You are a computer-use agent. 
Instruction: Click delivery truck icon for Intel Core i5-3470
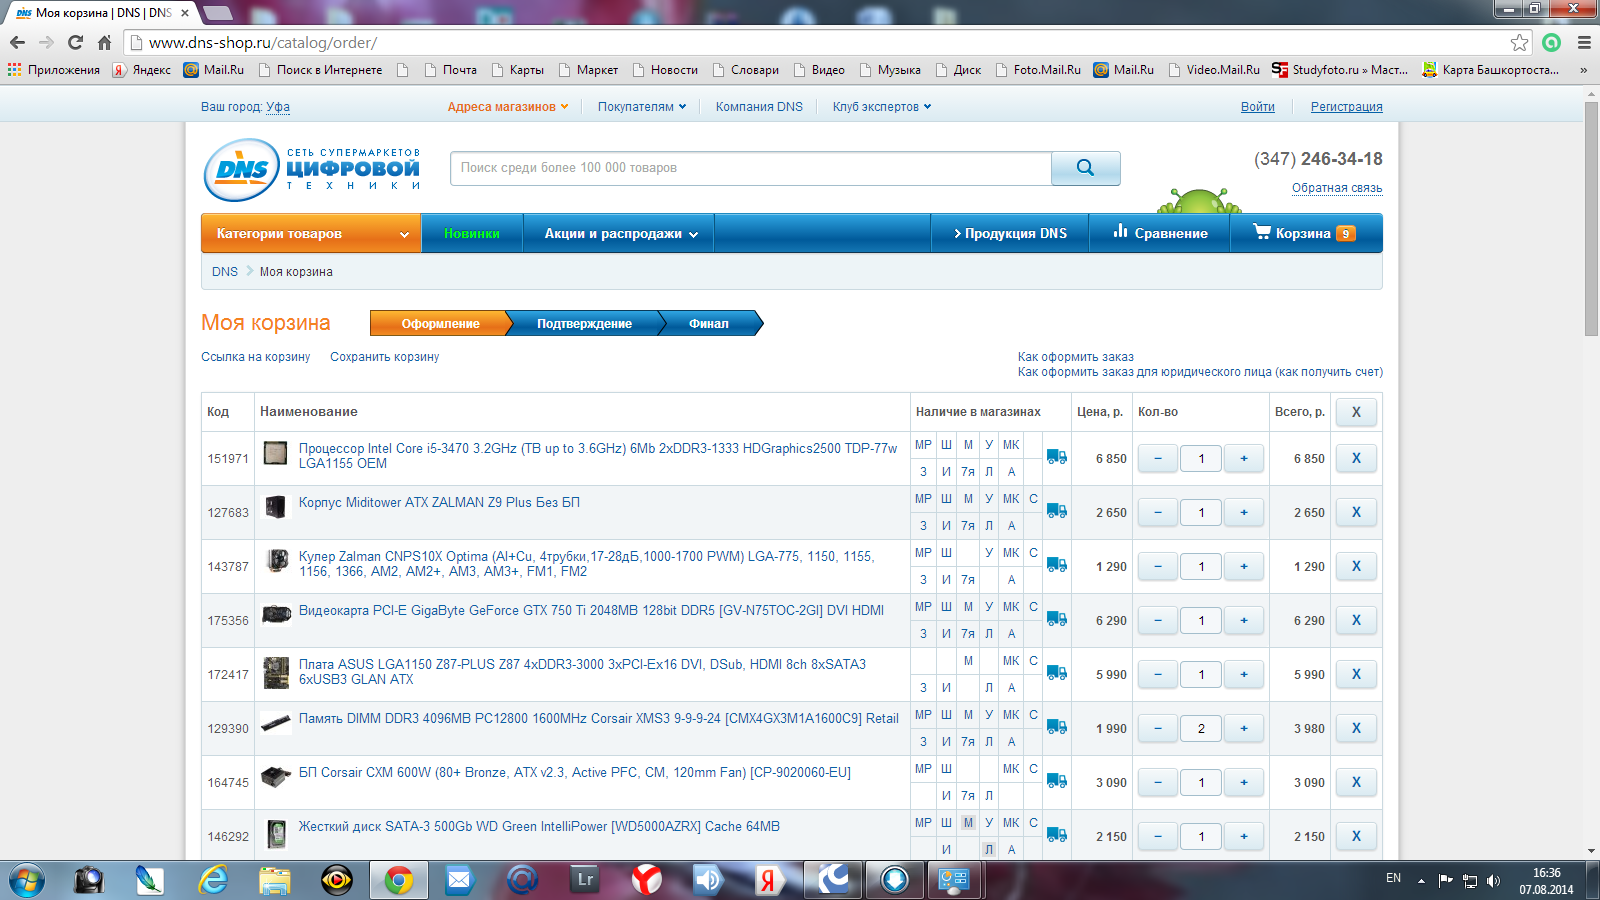[x=1057, y=457]
